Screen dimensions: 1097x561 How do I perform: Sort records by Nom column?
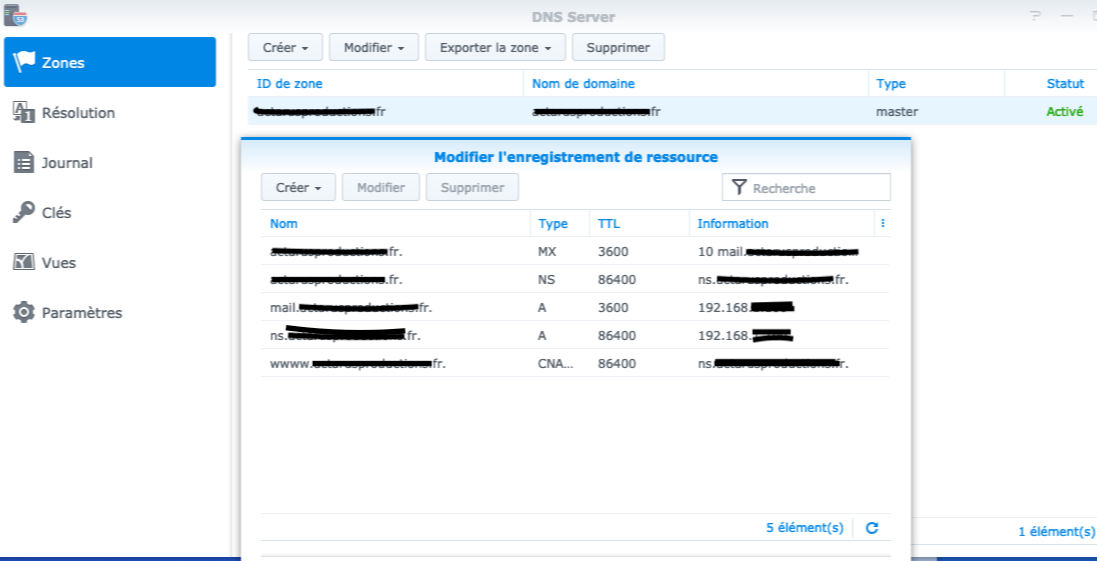tap(395, 223)
